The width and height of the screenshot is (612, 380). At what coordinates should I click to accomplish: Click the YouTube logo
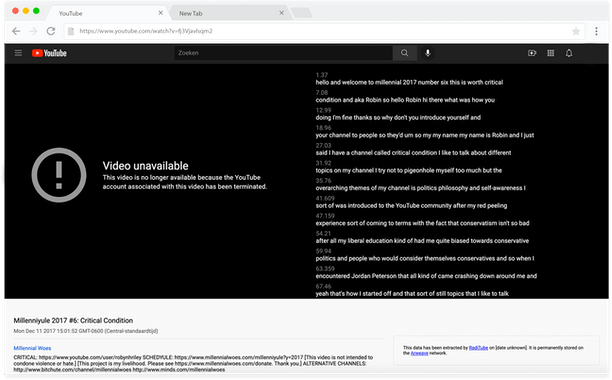tap(49, 53)
